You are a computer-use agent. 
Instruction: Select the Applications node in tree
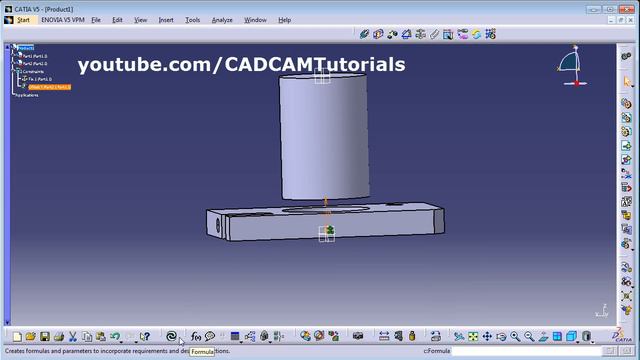27,95
